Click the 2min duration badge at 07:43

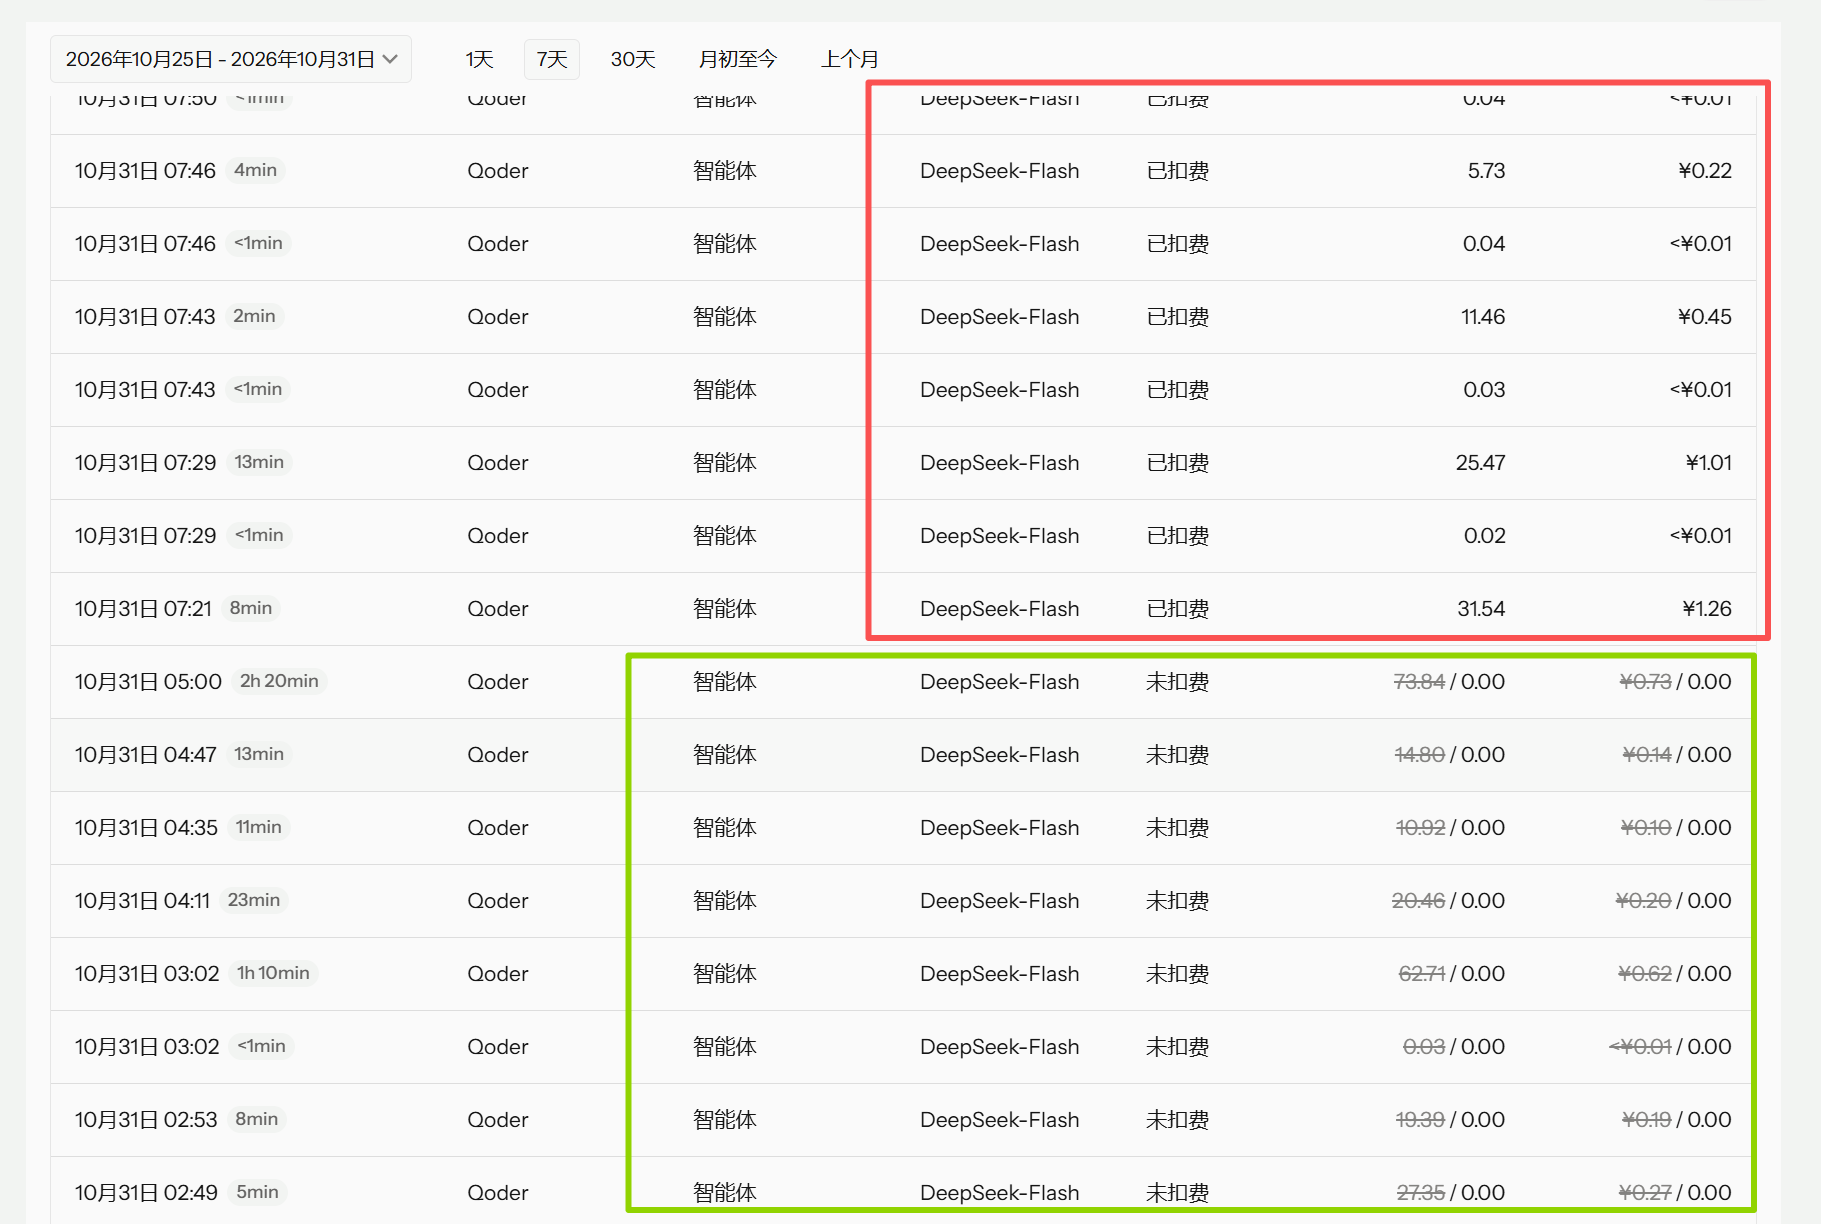coord(254,316)
